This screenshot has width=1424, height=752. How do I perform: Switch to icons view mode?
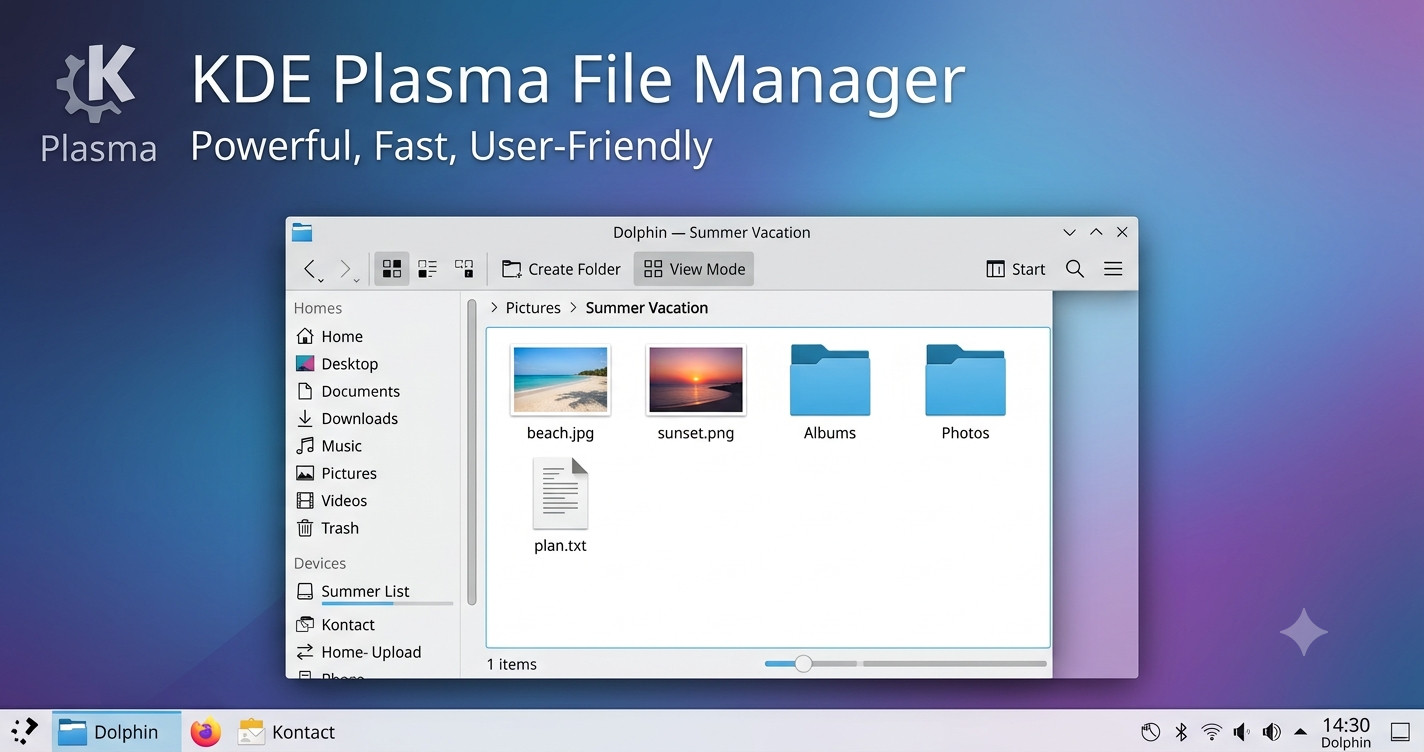point(392,268)
